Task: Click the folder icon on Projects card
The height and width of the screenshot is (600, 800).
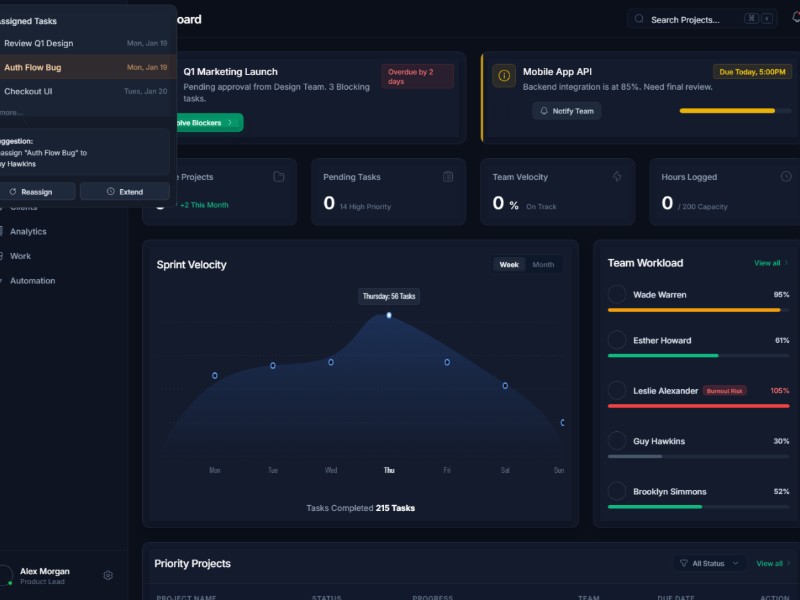Action: click(279, 177)
